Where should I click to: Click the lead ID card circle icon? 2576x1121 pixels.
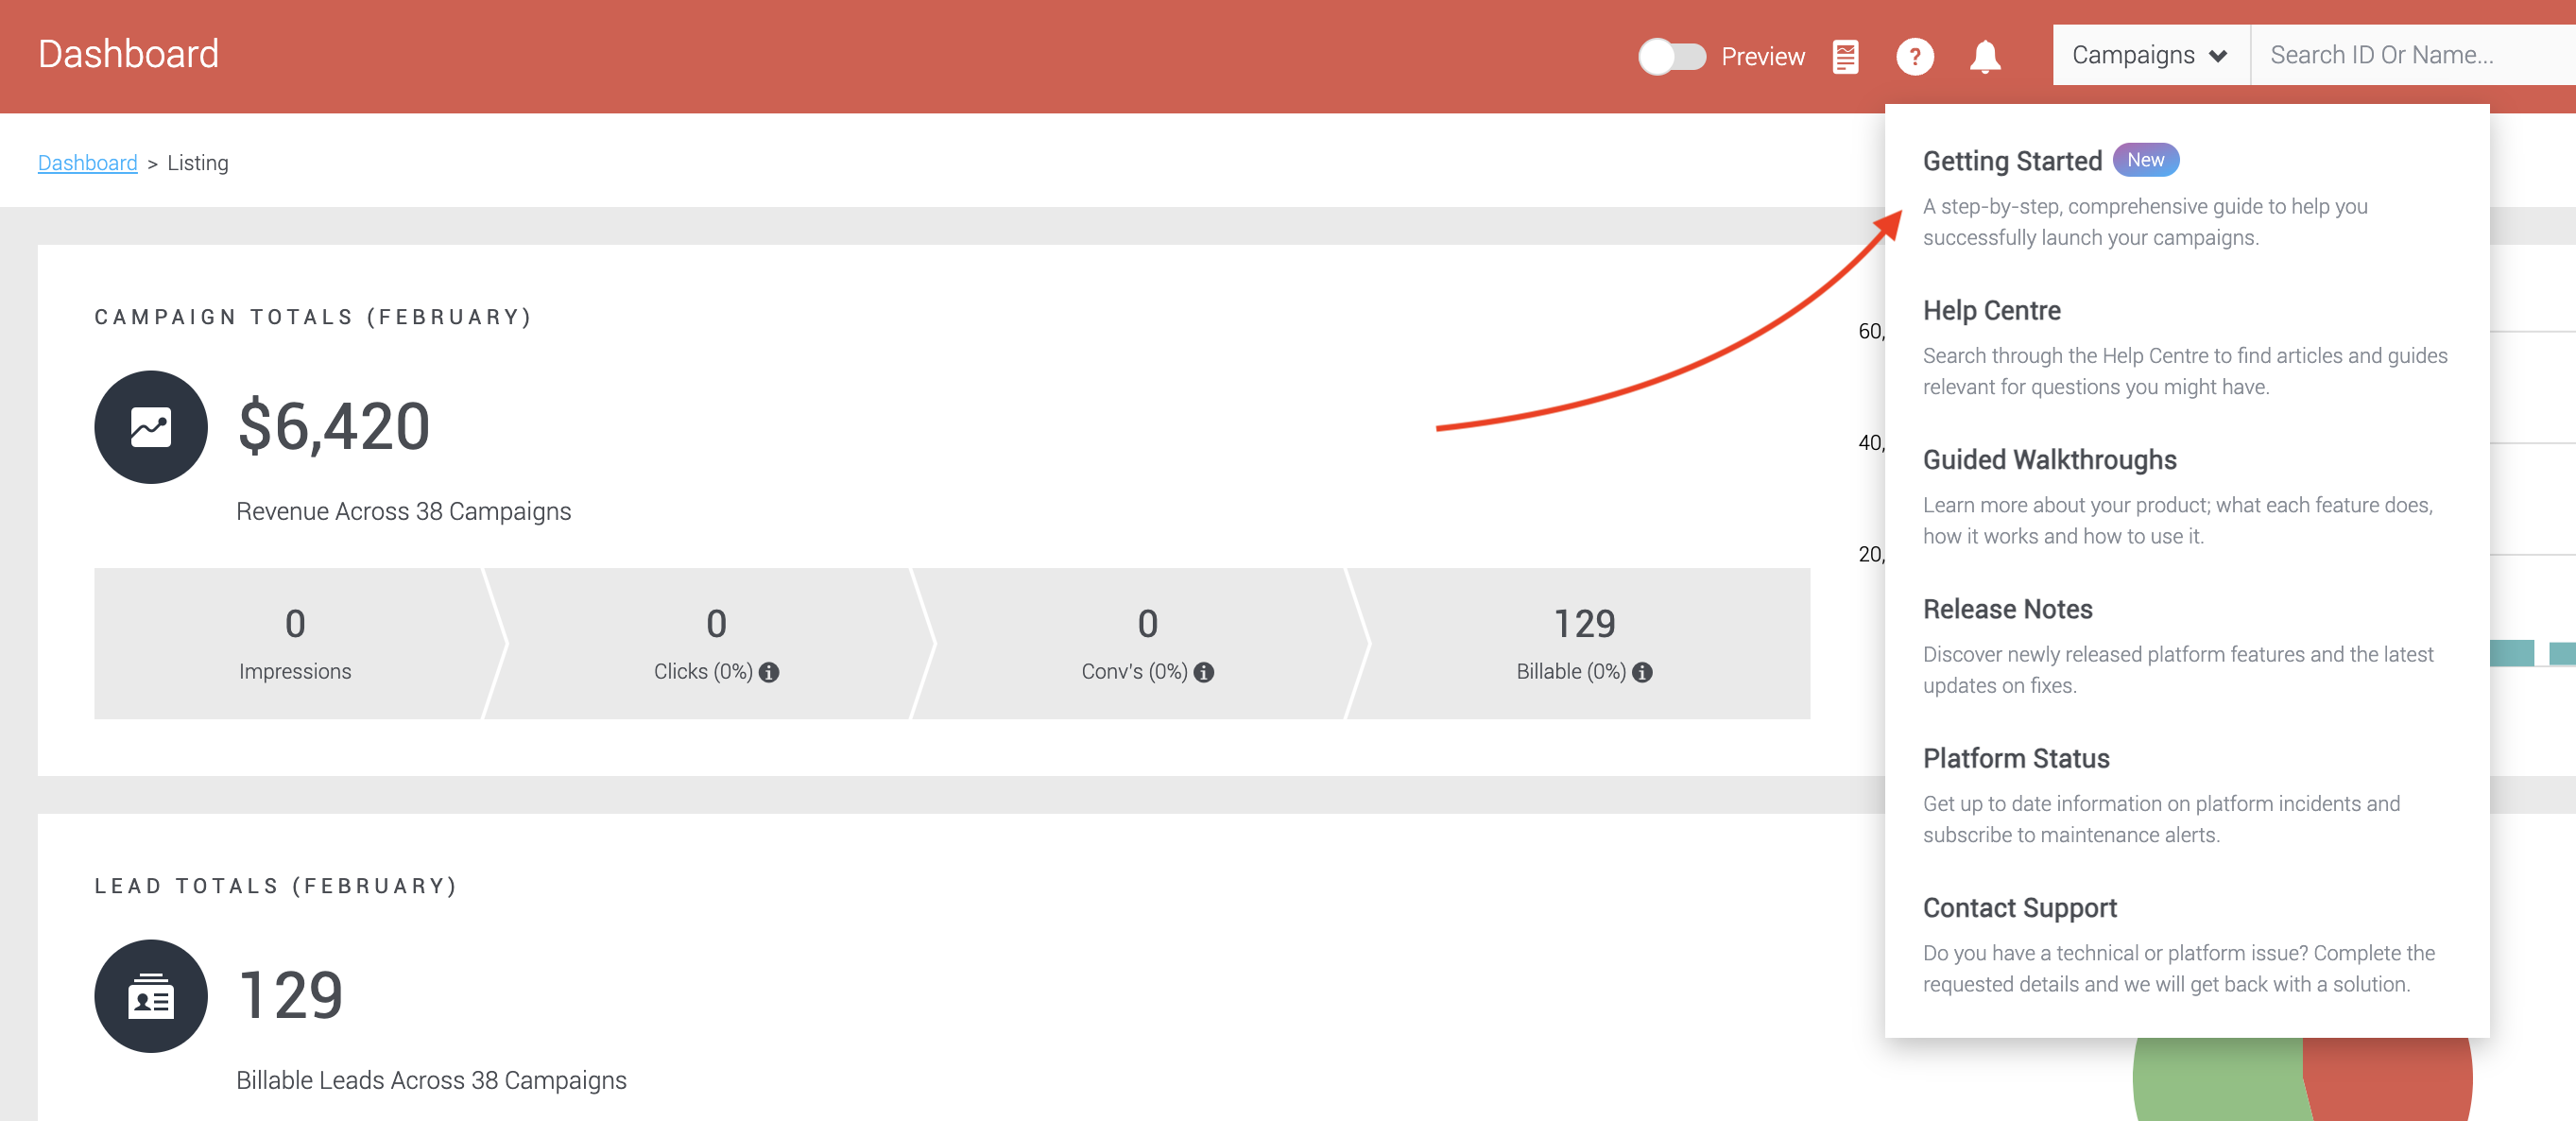(151, 996)
